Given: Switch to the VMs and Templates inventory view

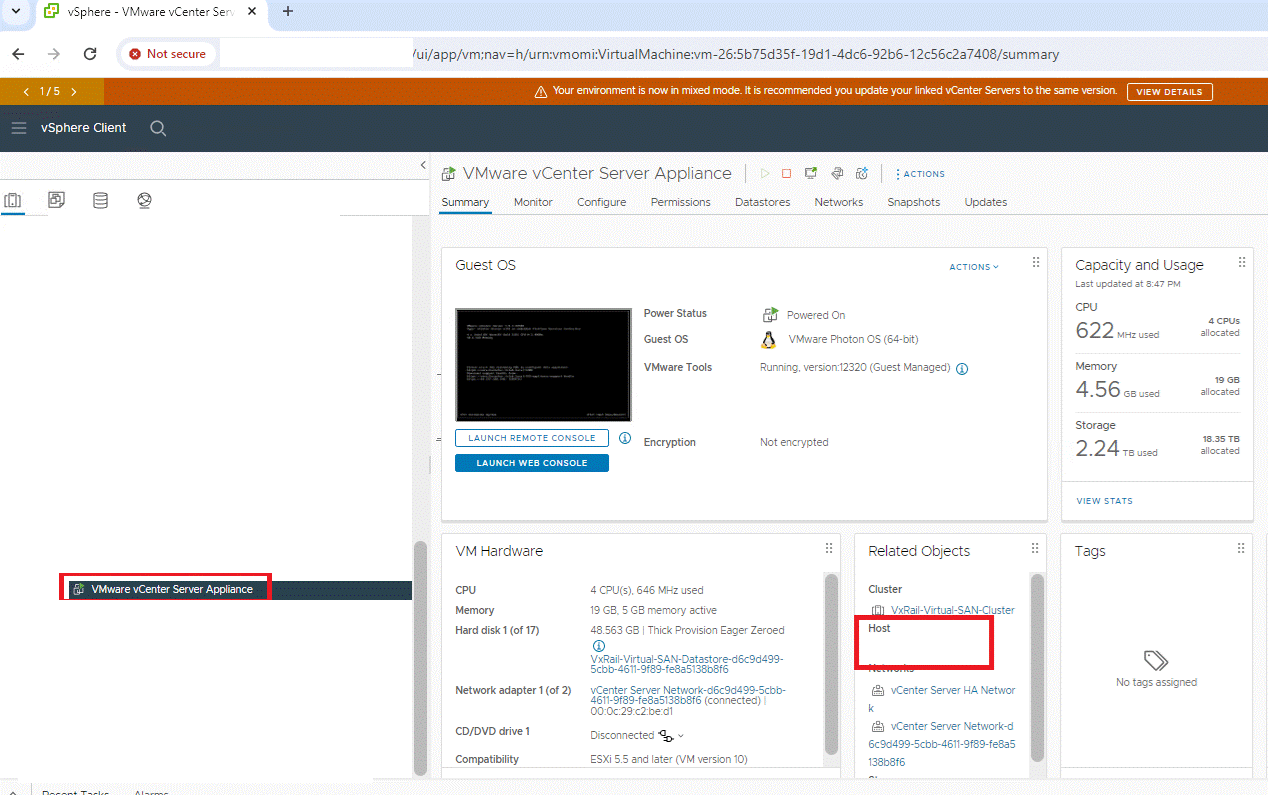Looking at the screenshot, I should tap(56, 200).
